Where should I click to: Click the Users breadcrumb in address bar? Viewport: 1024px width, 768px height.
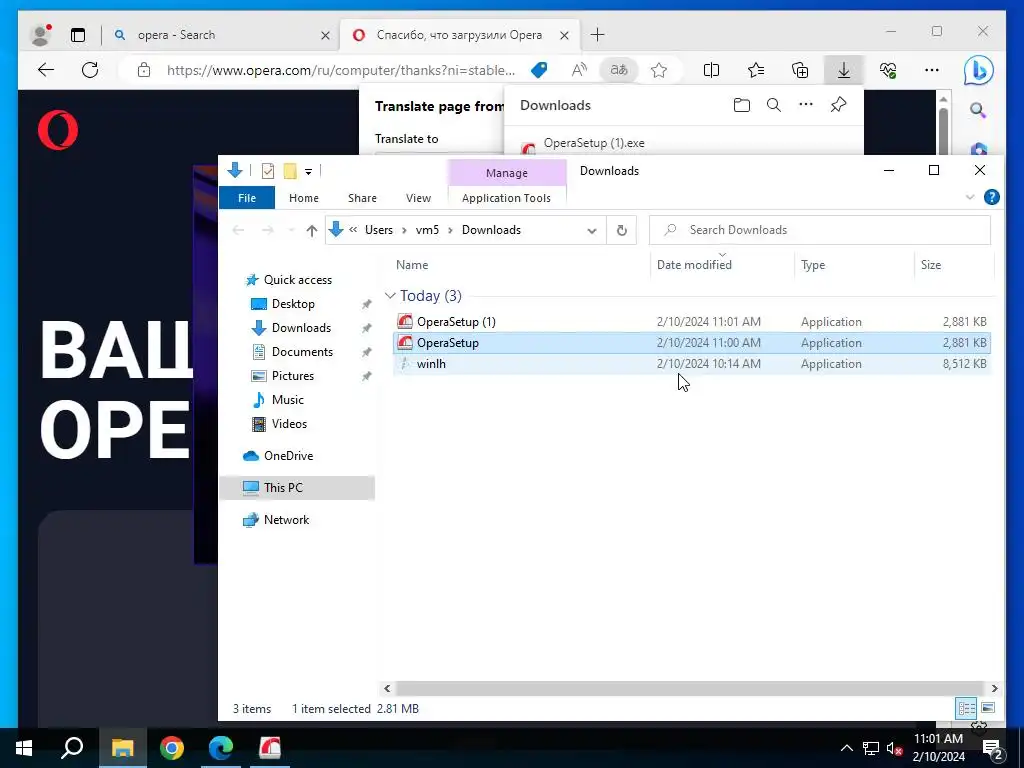pyautogui.click(x=379, y=230)
